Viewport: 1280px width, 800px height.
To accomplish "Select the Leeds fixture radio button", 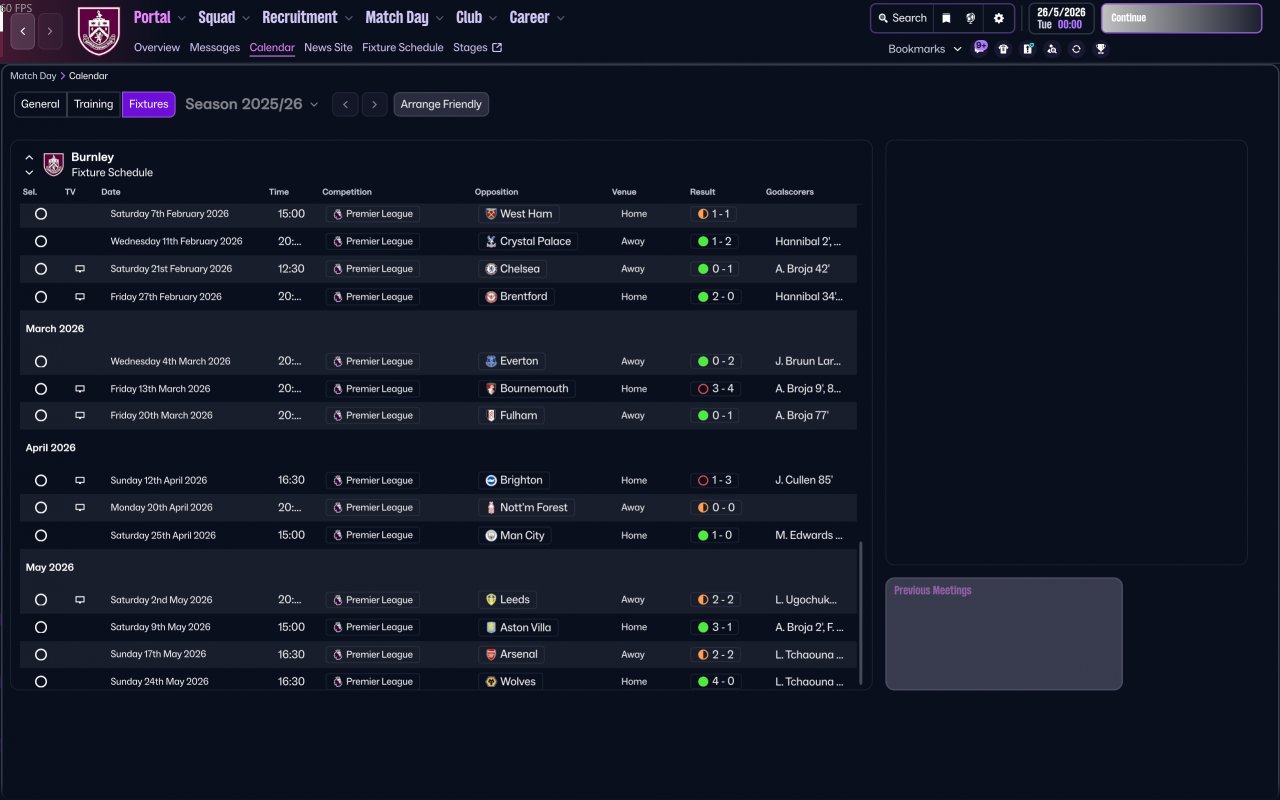I will tap(41, 600).
